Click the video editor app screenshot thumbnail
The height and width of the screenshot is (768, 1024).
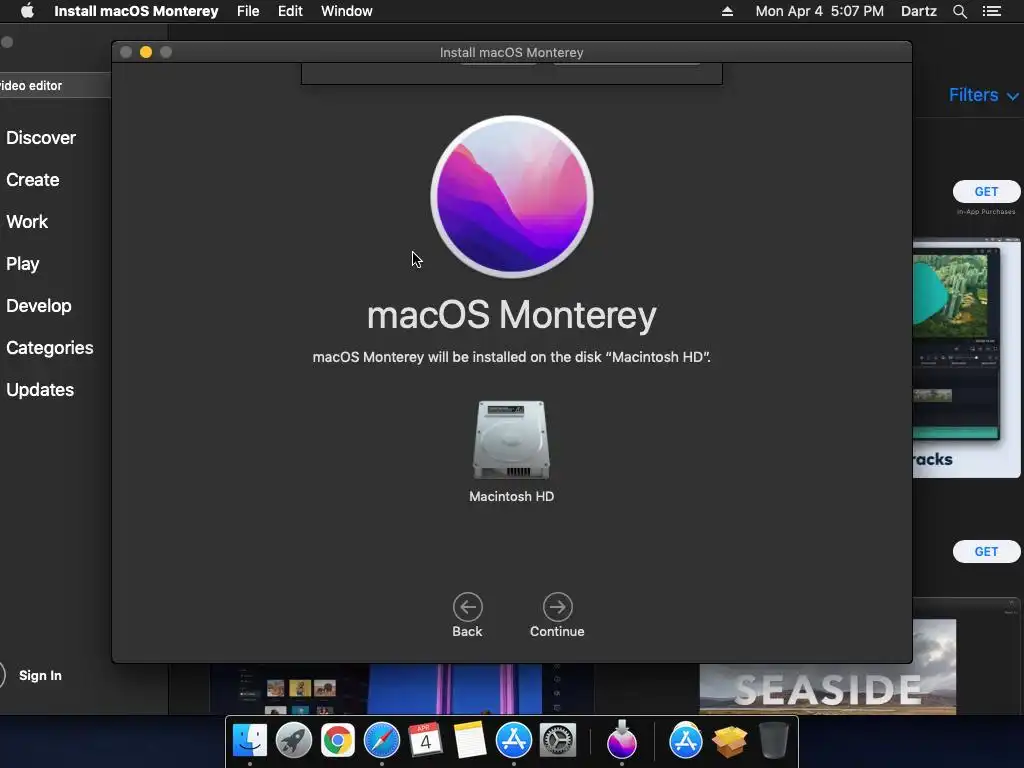click(x=967, y=357)
